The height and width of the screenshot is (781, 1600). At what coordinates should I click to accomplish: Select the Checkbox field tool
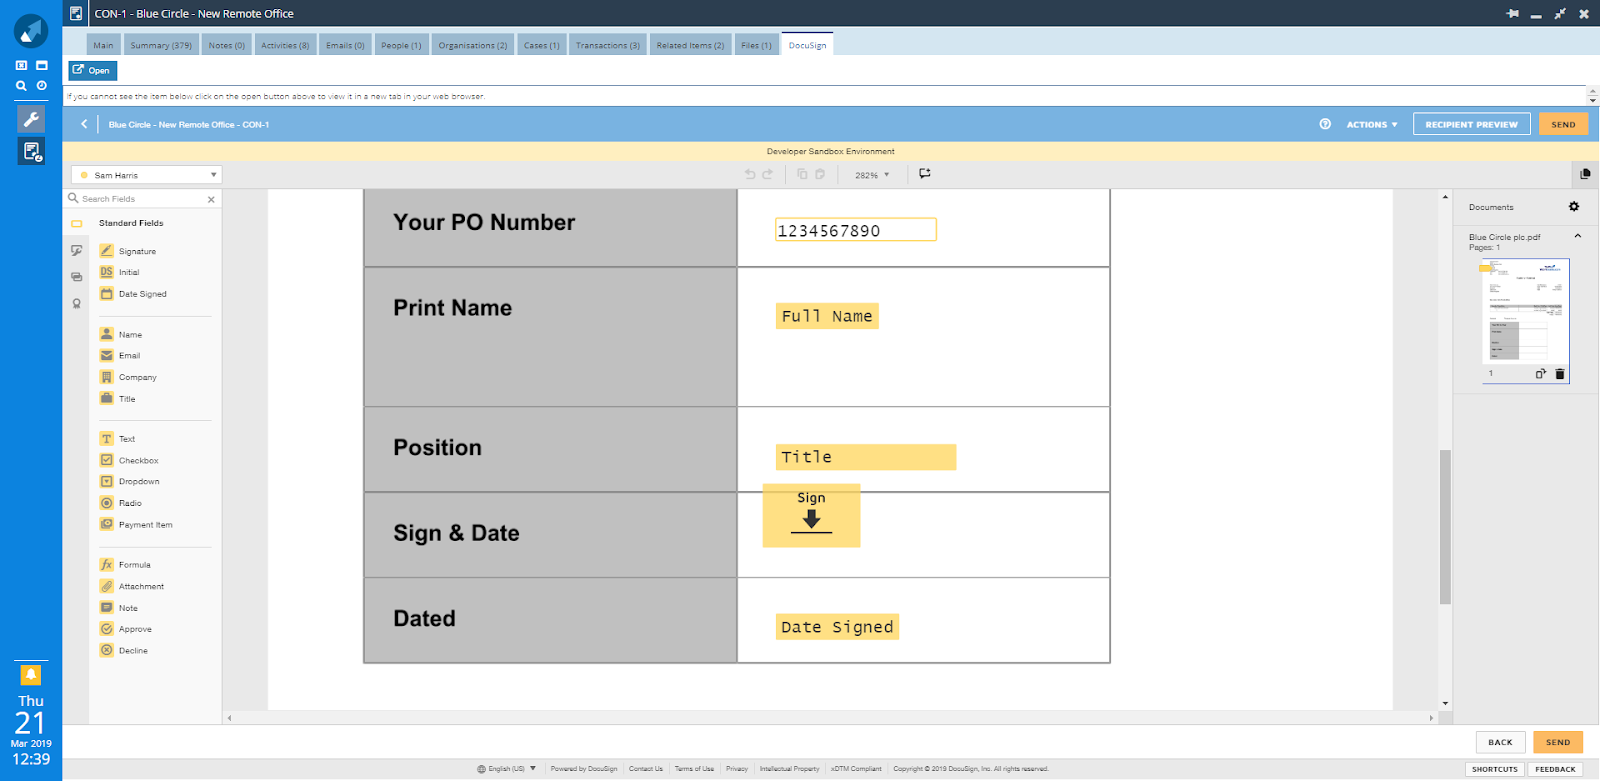[129, 460]
